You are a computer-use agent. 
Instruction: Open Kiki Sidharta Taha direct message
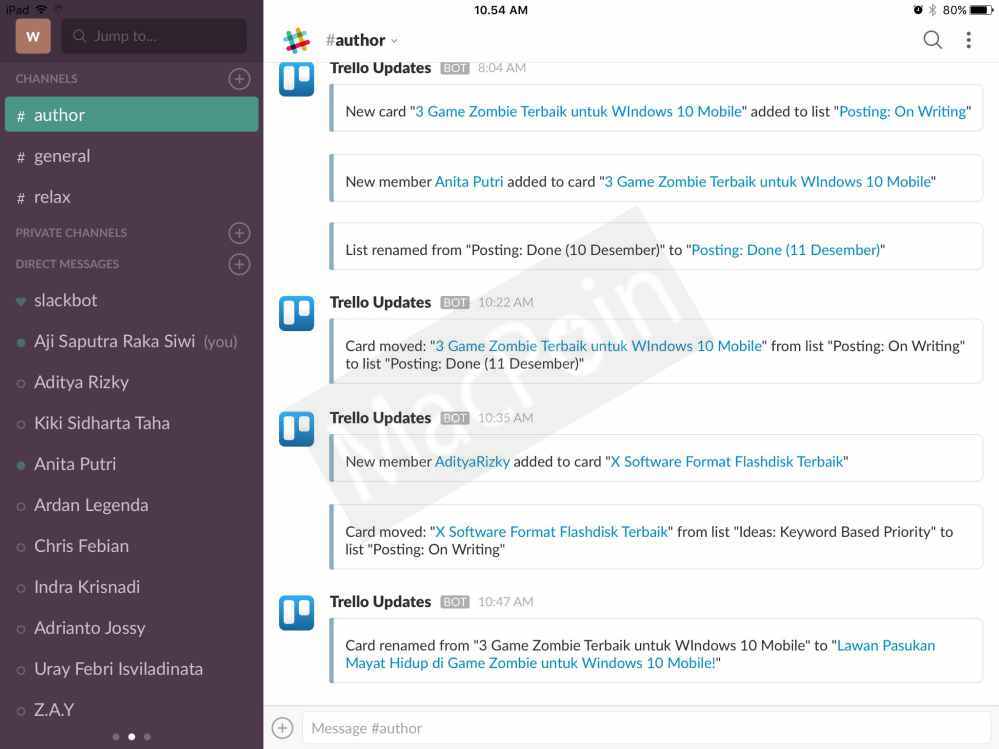coord(131,423)
